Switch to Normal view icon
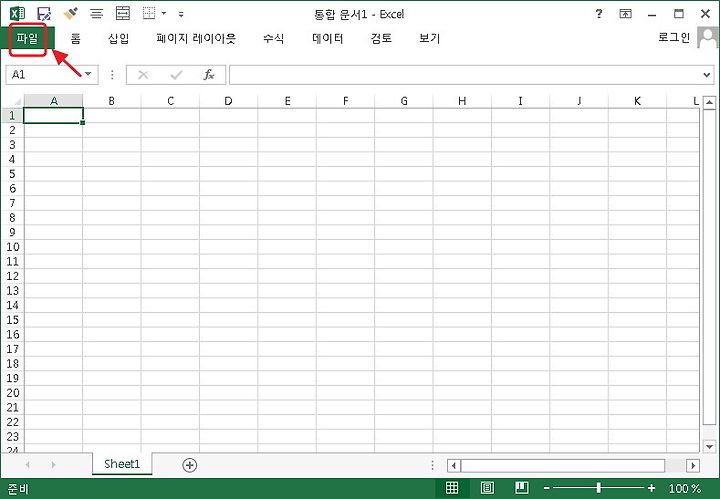Image resolution: width=720 pixels, height=499 pixels. coord(452,488)
